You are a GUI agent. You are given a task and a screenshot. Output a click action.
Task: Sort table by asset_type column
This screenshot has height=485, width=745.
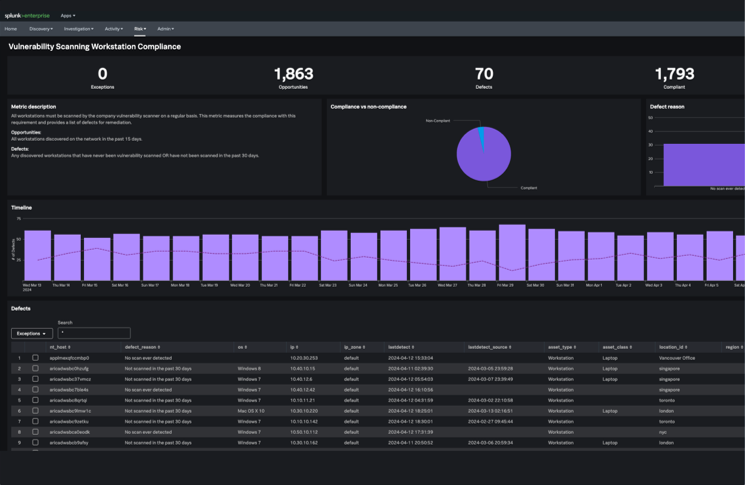point(563,346)
